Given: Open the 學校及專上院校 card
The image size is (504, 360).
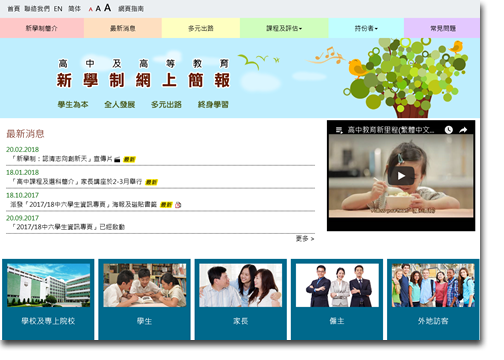Looking at the screenshot, I should click(x=48, y=299).
